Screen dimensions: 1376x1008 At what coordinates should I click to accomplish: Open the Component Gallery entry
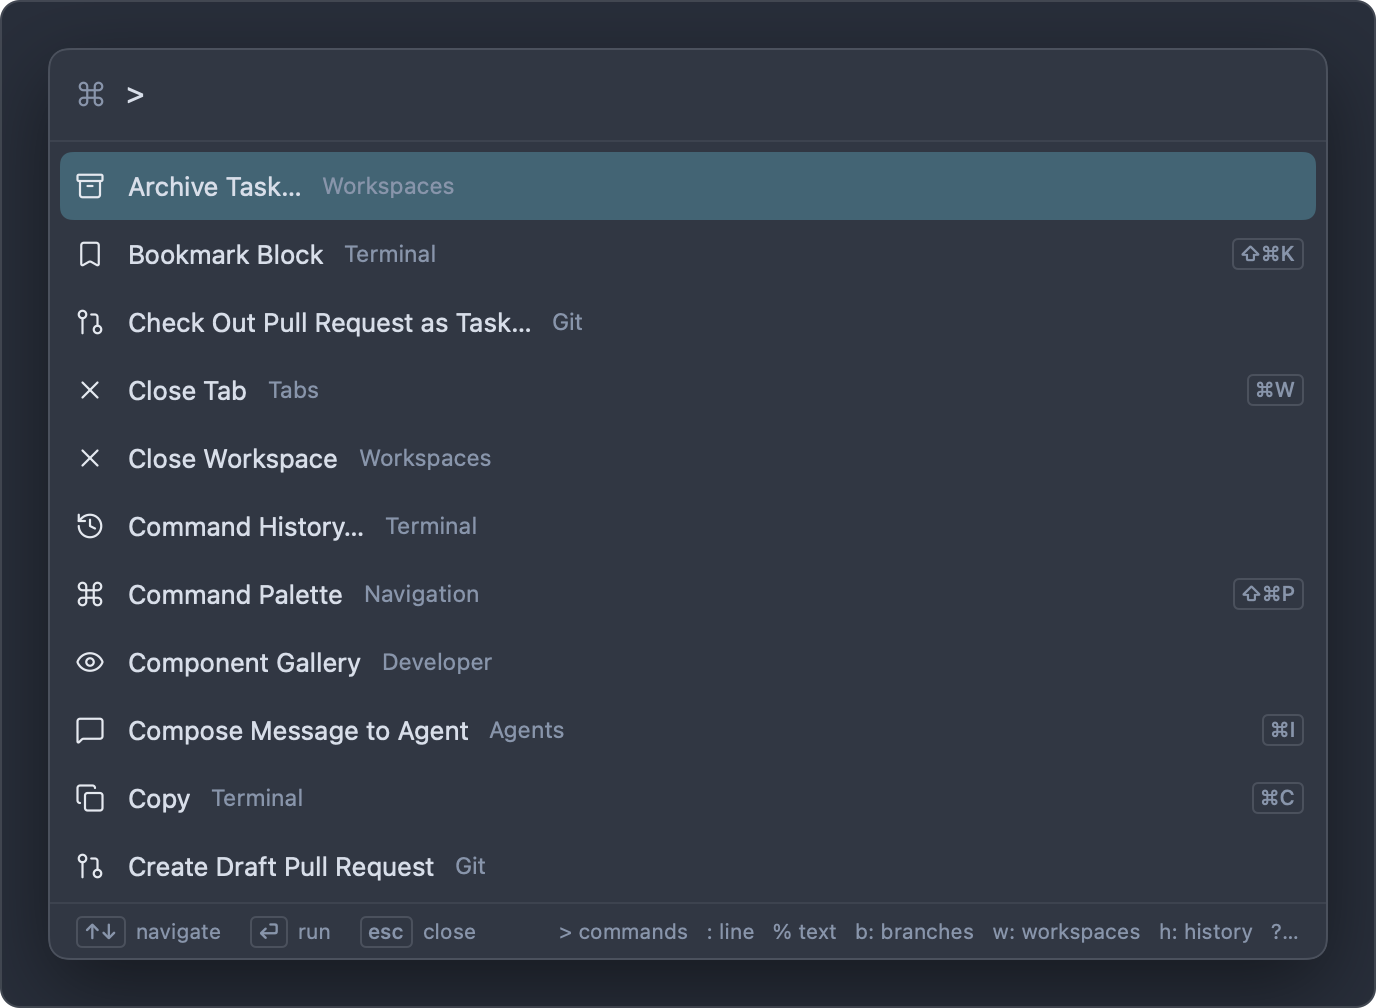(x=688, y=662)
